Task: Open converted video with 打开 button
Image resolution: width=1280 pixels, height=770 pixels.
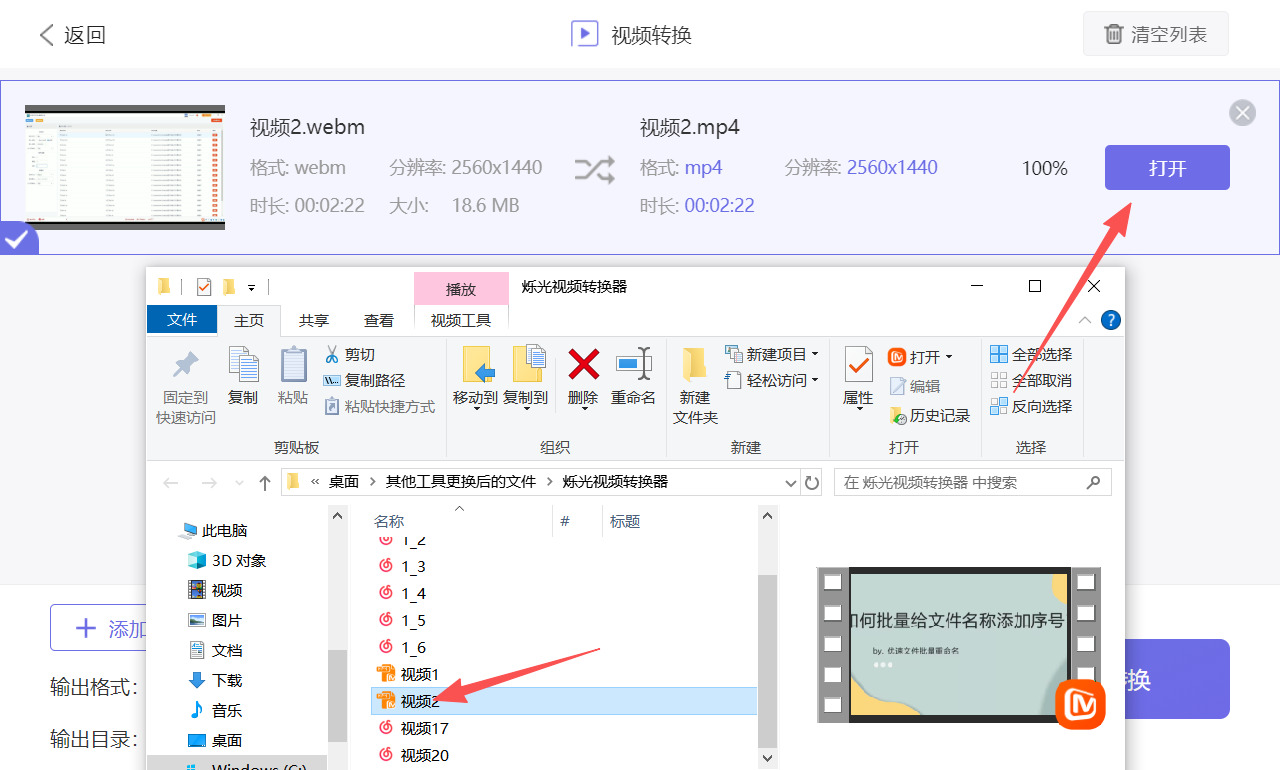Action: (1167, 168)
